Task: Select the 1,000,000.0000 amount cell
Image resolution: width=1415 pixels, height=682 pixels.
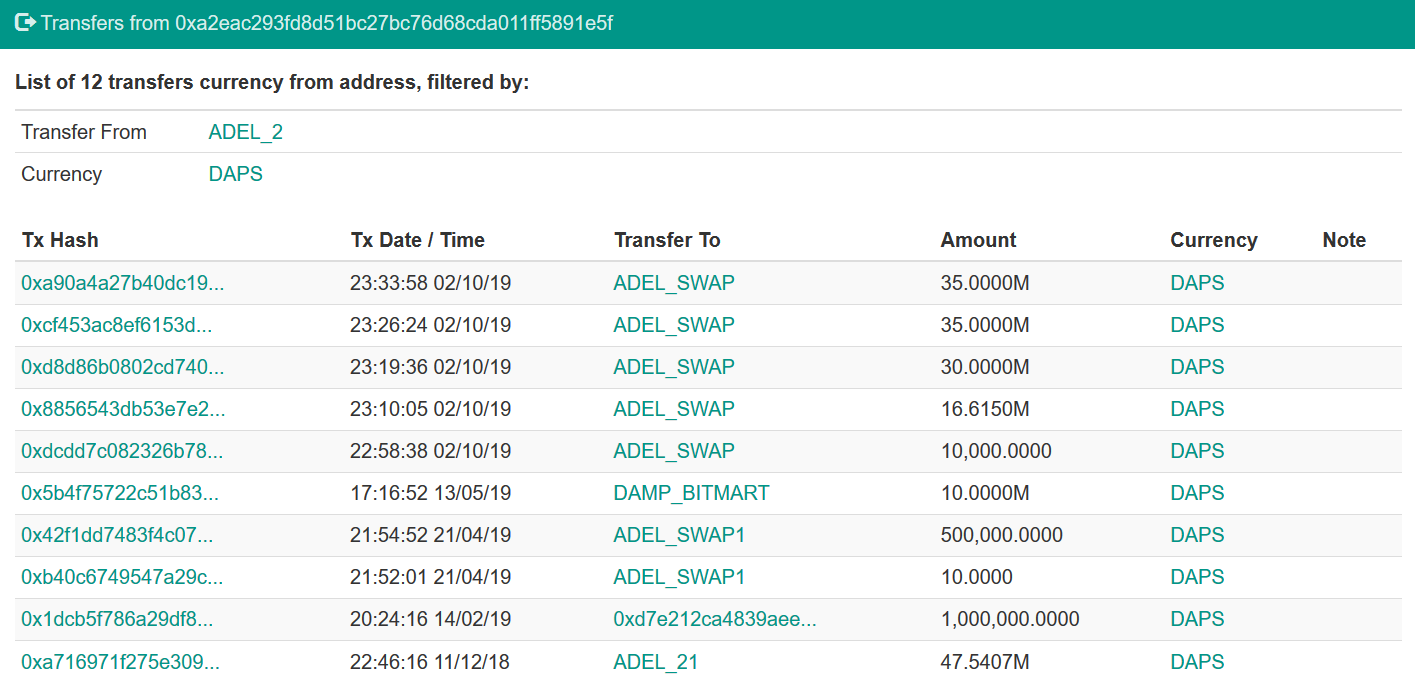Action: (1010, 619)
